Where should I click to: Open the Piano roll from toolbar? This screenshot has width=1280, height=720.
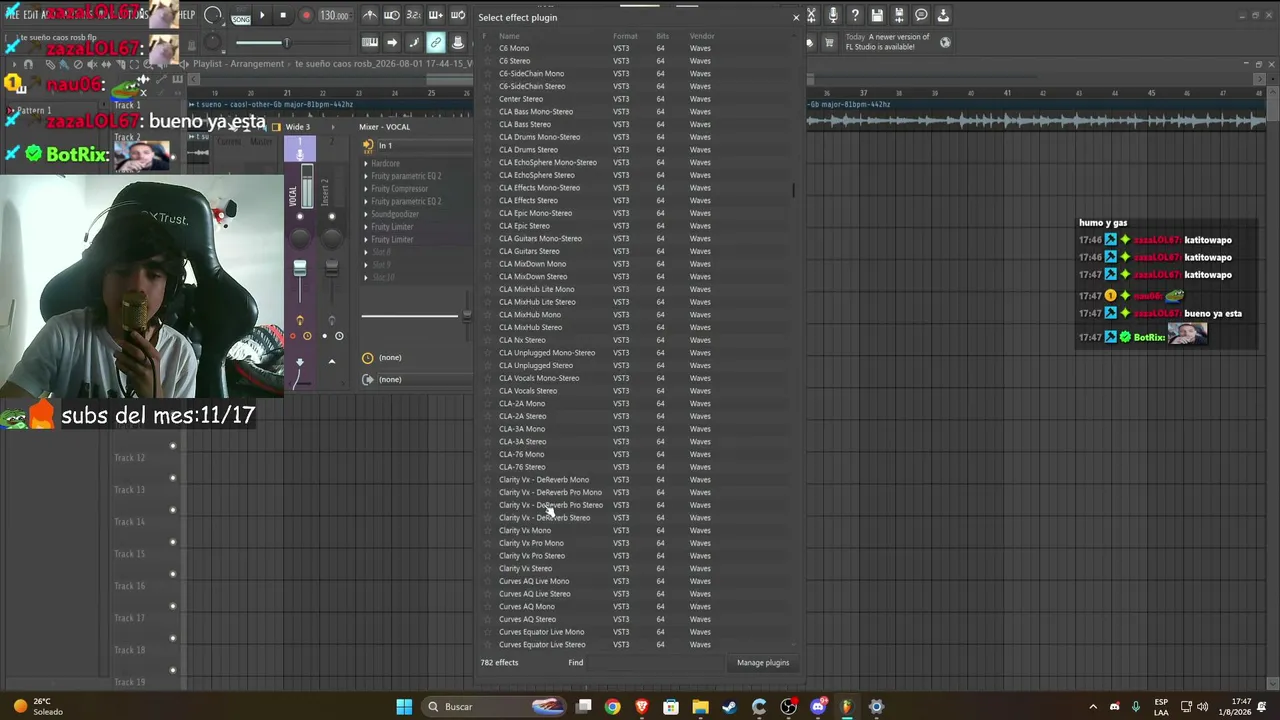pyautogui.click(x=370, y=43)
